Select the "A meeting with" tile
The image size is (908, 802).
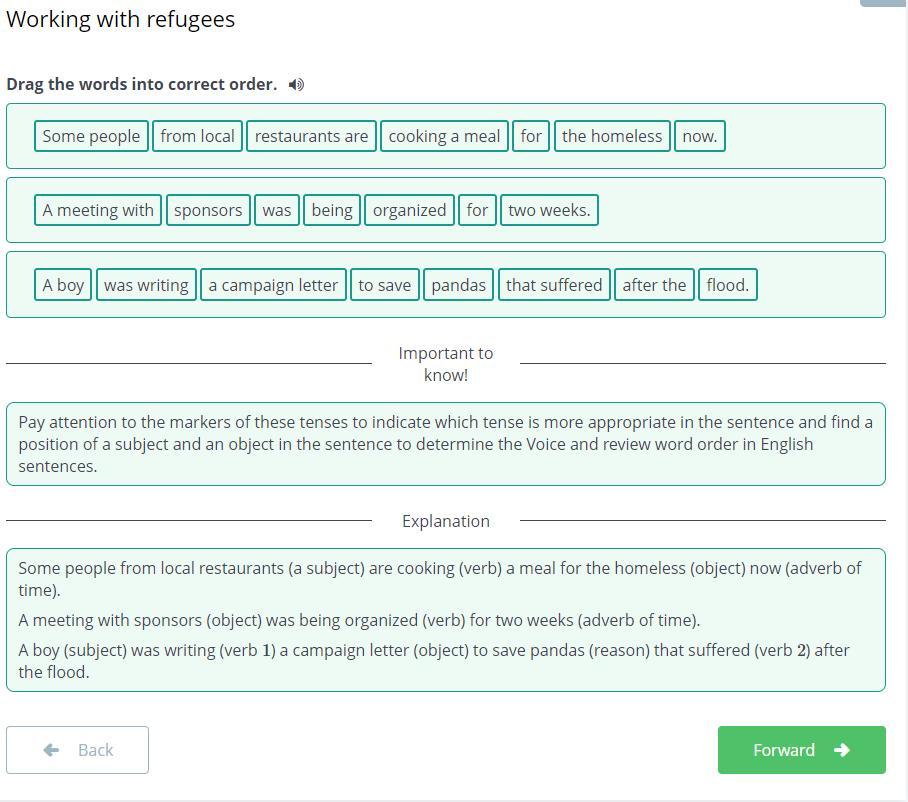point(98,210)
